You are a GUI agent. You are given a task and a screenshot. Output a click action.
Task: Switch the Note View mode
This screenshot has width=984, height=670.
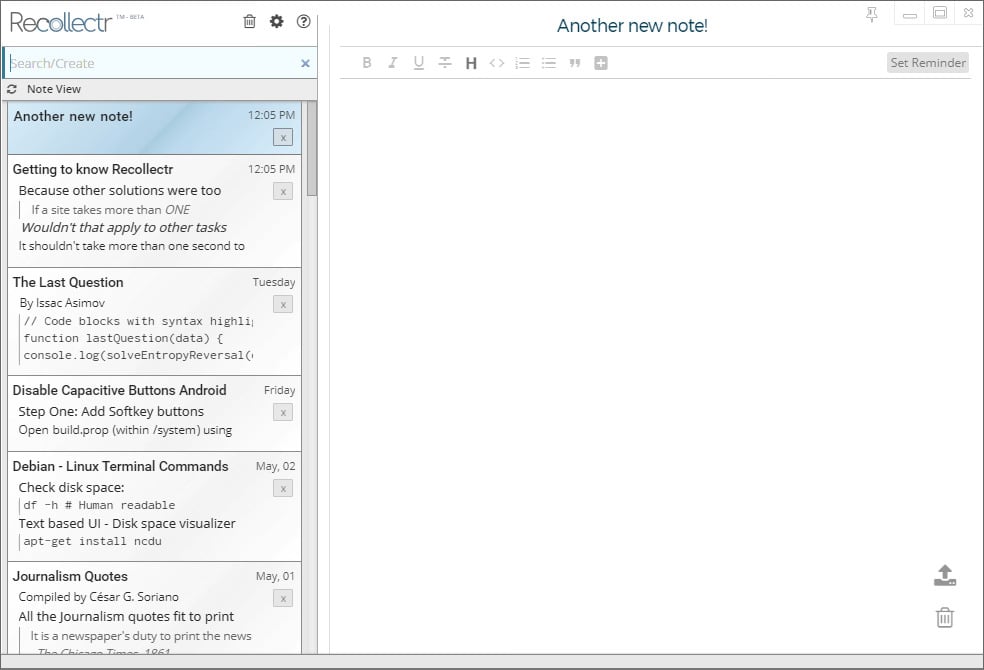54,89
